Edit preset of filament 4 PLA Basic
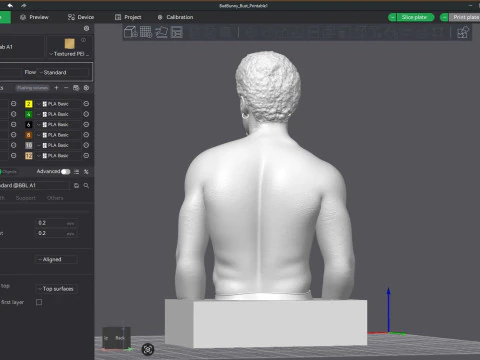 coord(86,114)
